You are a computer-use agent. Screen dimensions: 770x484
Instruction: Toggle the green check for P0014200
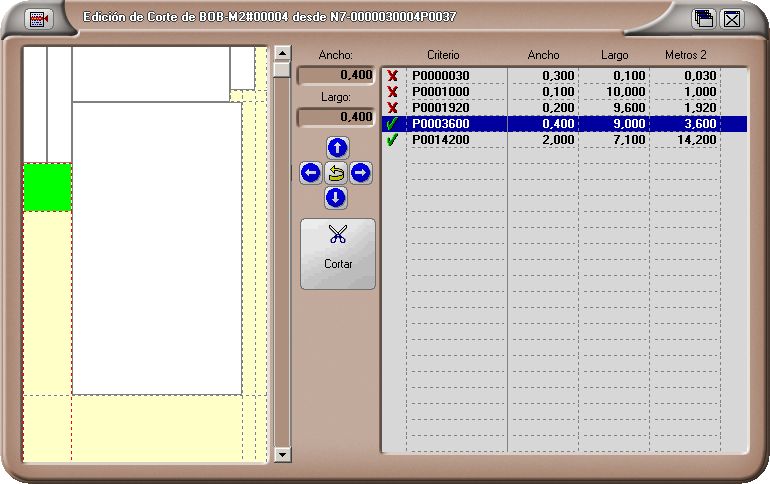(392, 140)
